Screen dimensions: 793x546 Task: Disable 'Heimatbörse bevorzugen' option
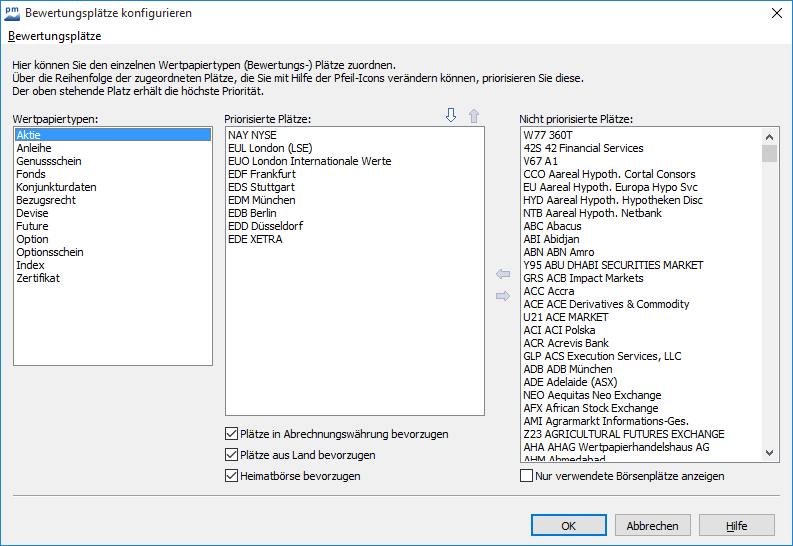232,477
